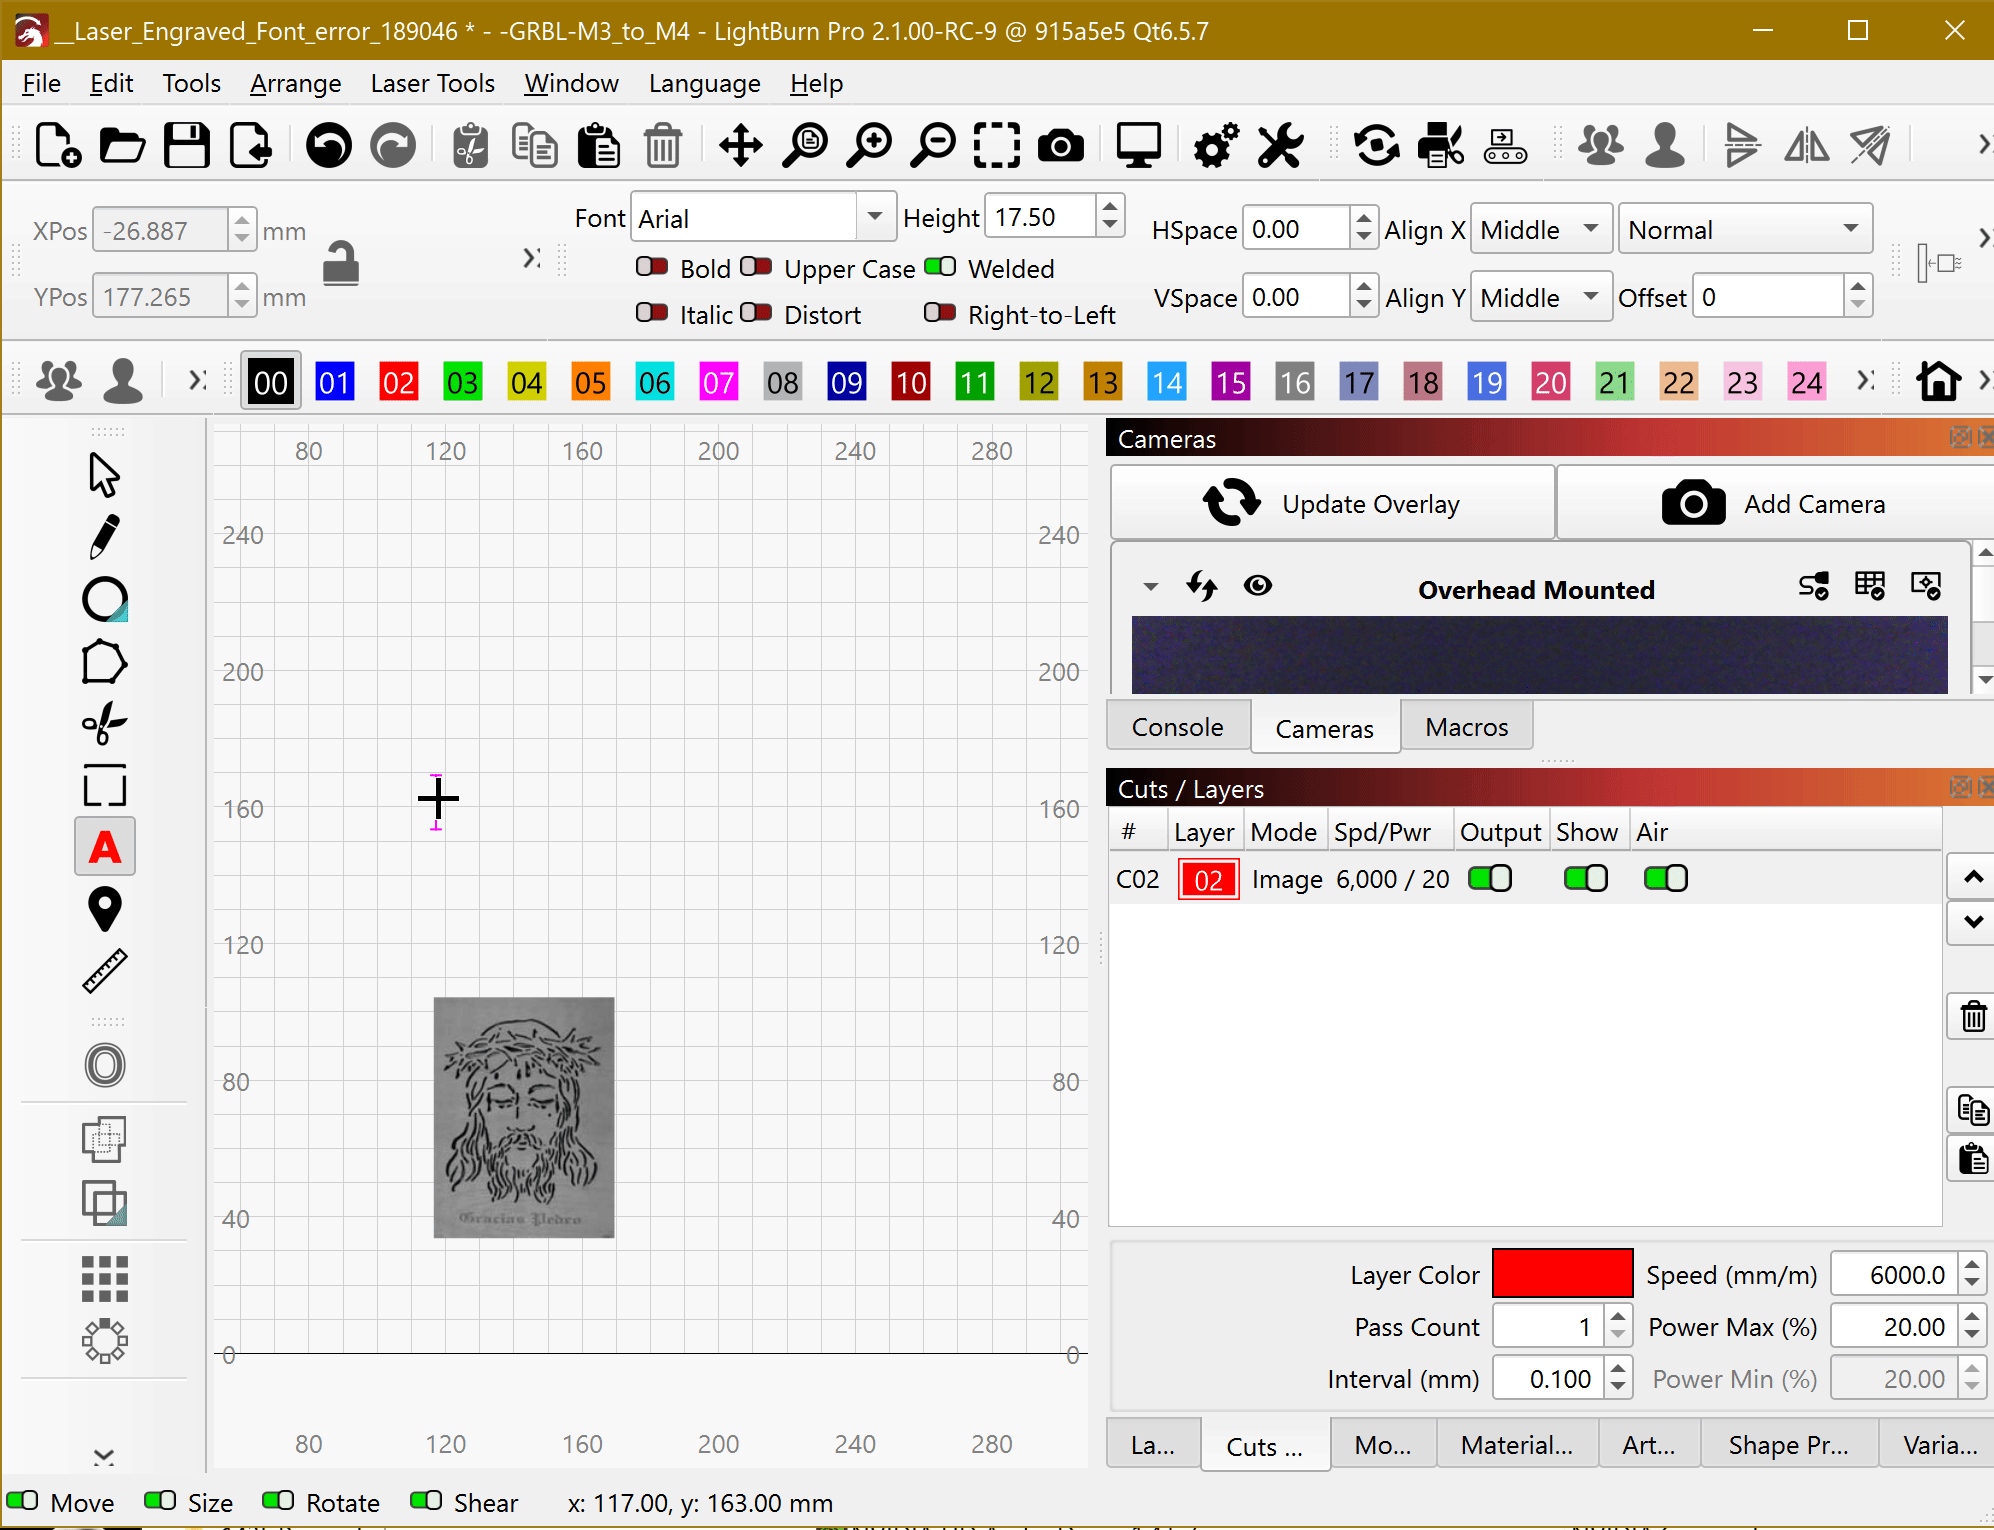Click the Add Camera button

(x=1774, y=503)
